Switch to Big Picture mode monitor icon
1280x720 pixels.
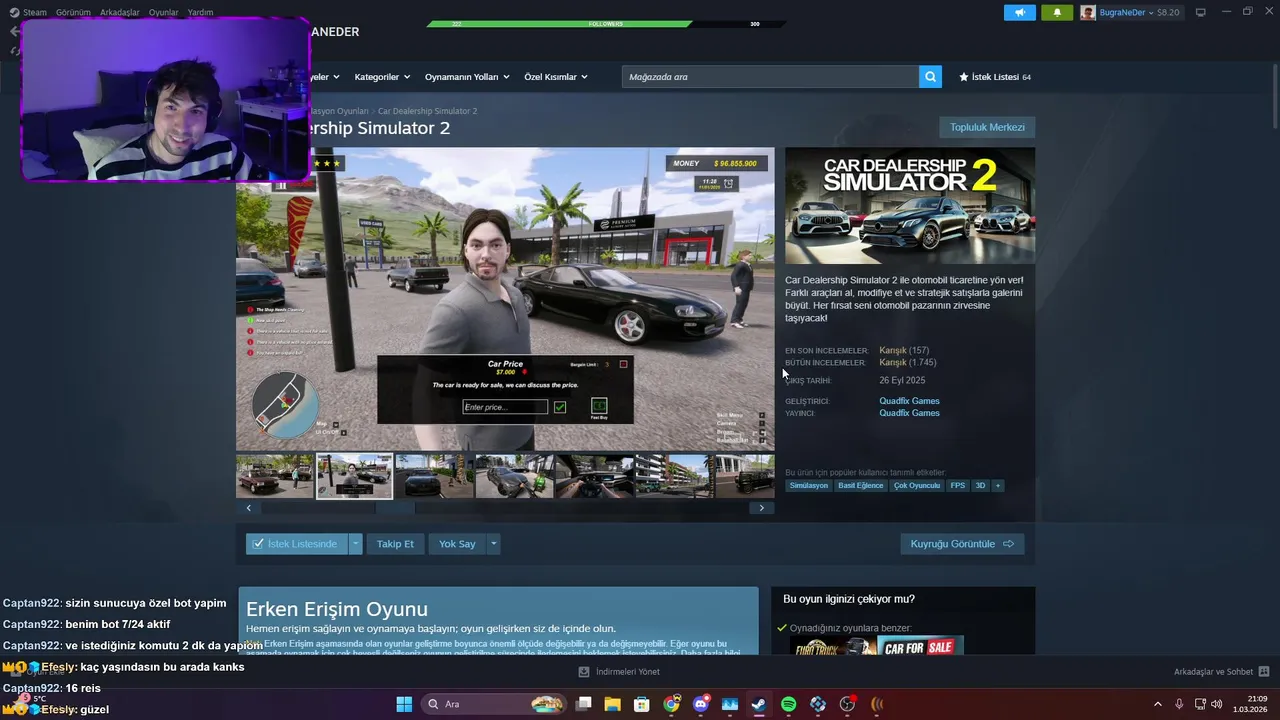(x=1200, y=12)
